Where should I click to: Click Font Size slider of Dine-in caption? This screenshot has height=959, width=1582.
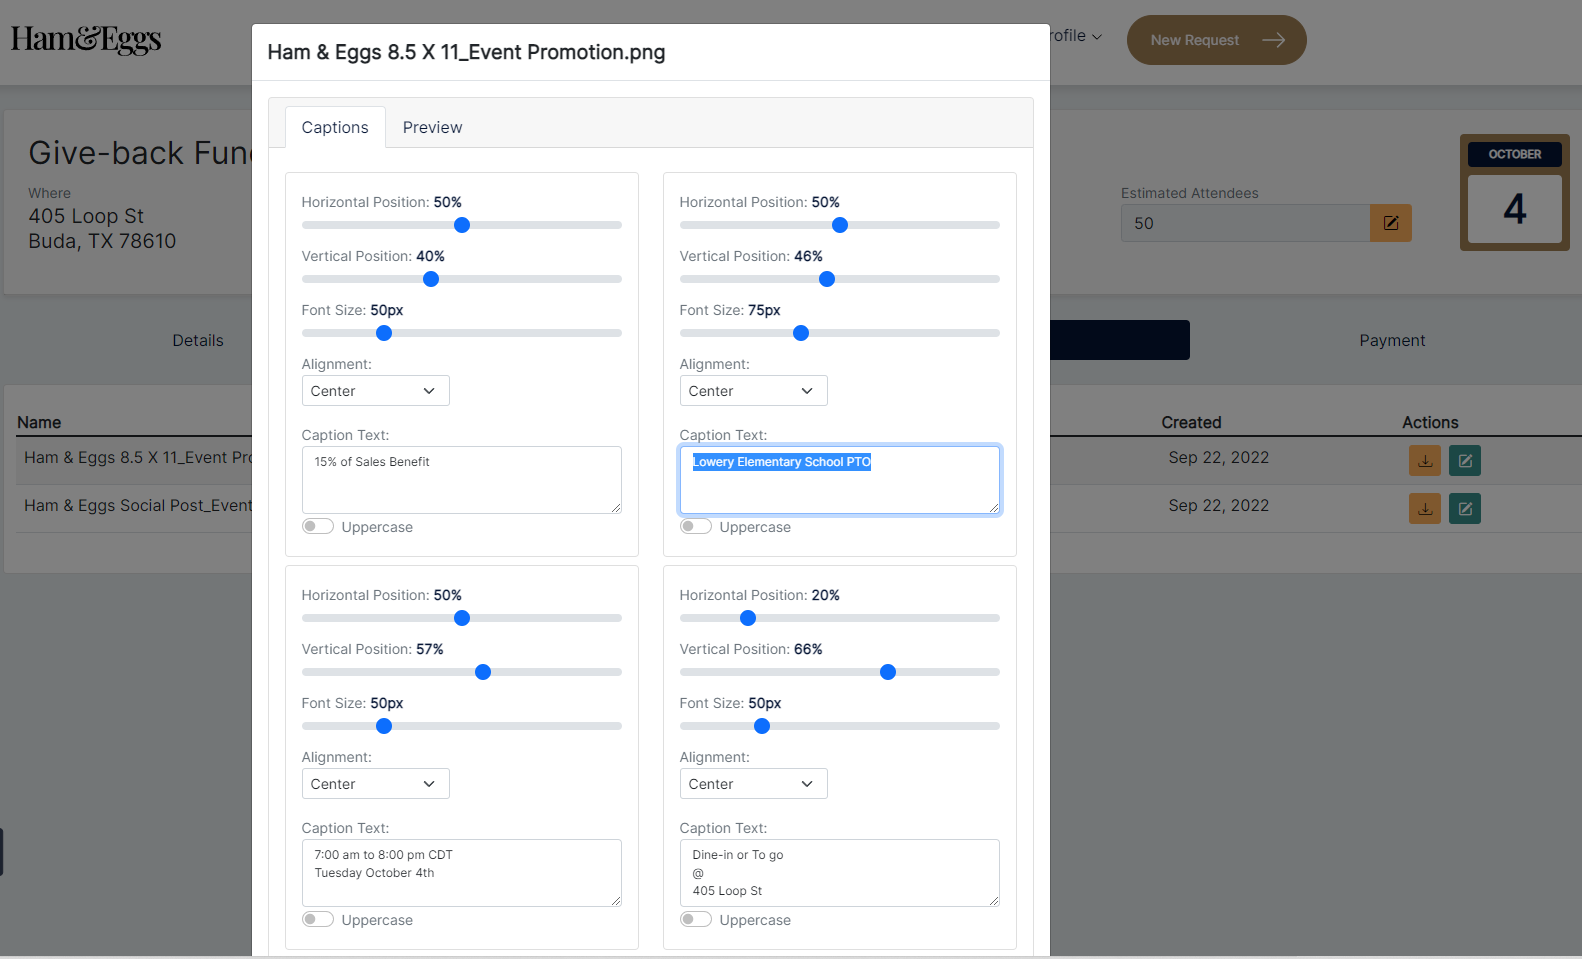(x=840, y=726)
